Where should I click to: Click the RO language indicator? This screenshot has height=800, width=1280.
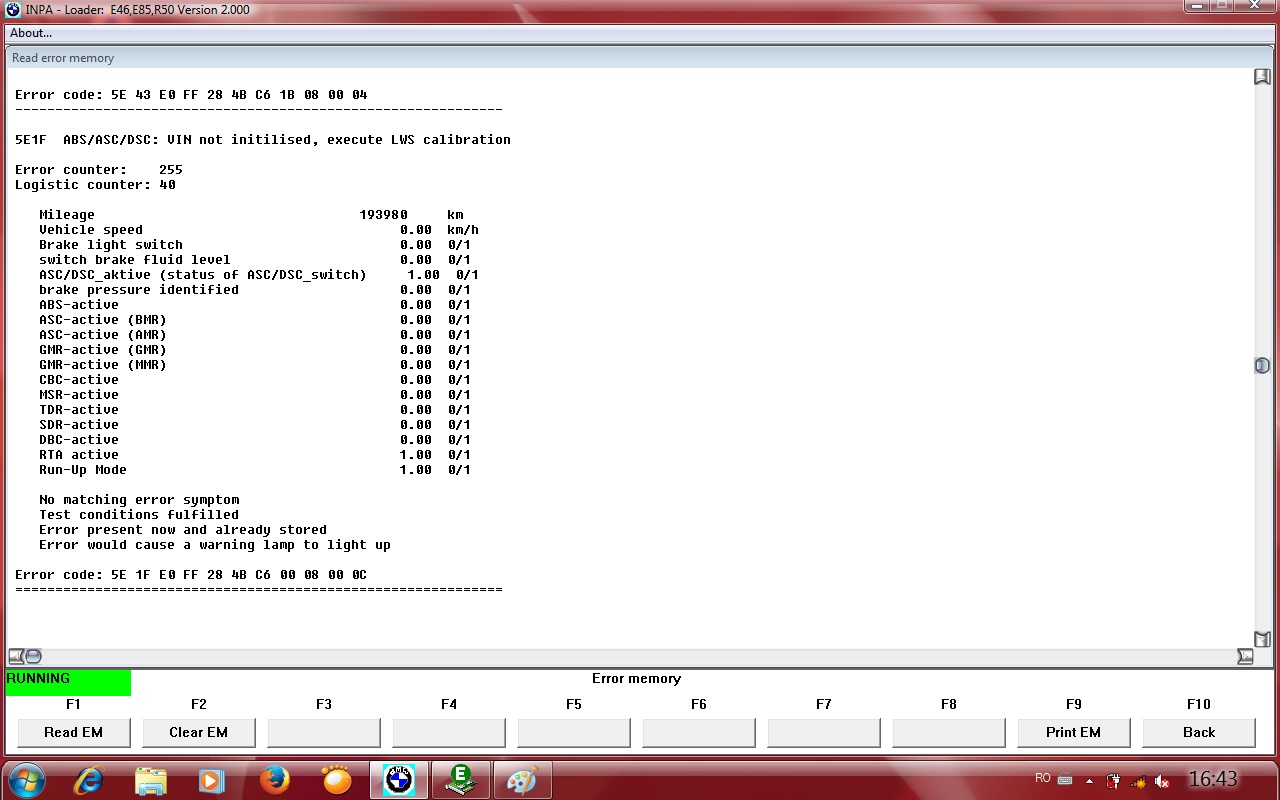(1043, 778)
